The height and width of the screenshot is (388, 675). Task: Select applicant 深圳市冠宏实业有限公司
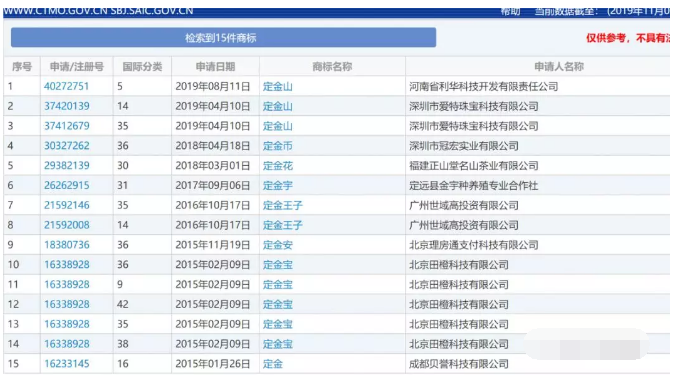click(x=464, y=146)
